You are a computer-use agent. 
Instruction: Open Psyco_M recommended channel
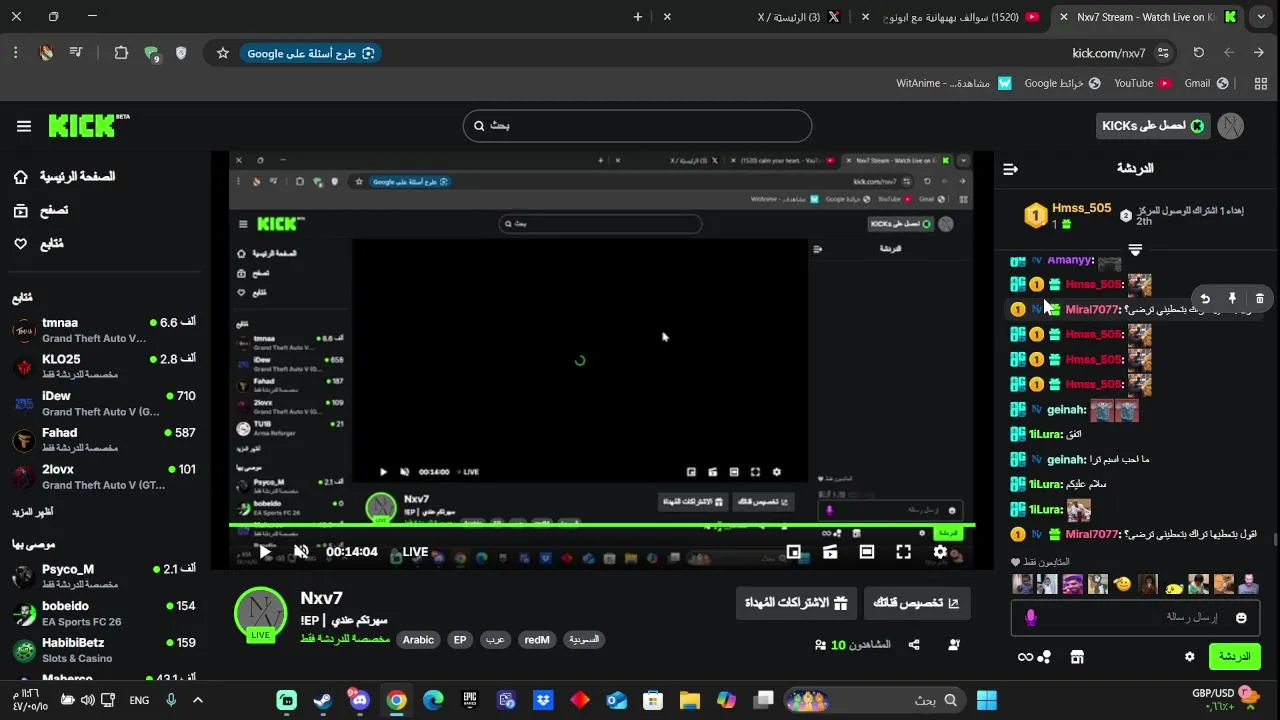[x=104, y=576]
